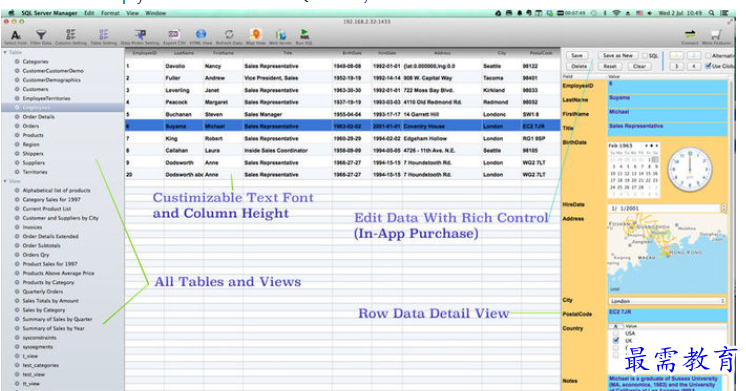The height and width of the screenshot is (391, 746).
Task: Select the Suppliers table
Action: [33, 163]
